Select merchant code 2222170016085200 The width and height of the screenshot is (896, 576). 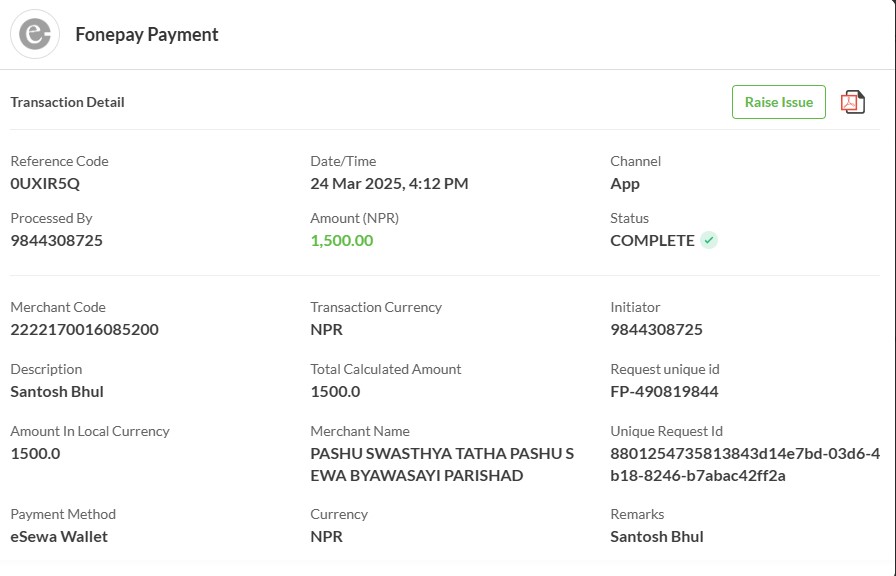coord(85,330)
